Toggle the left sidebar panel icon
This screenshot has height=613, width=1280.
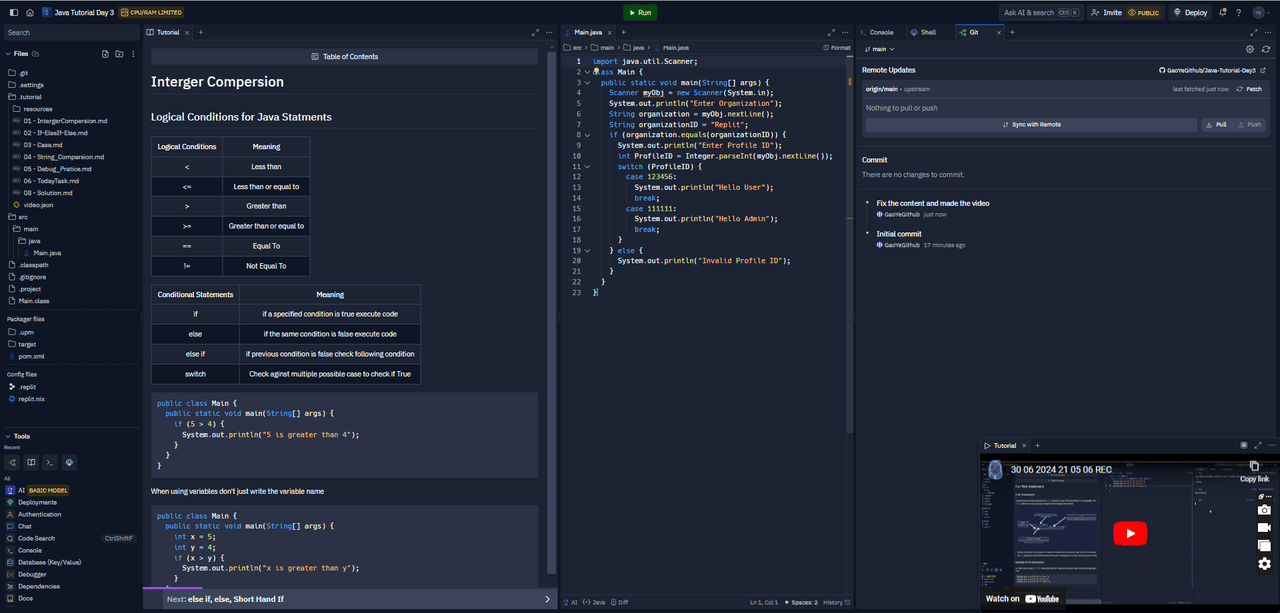tap(13, 13)
